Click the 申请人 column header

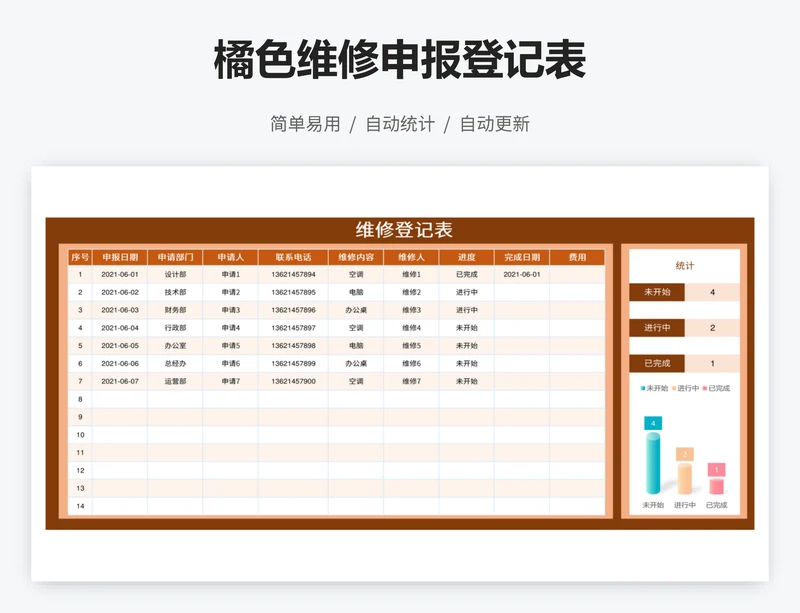click(231, 257)
